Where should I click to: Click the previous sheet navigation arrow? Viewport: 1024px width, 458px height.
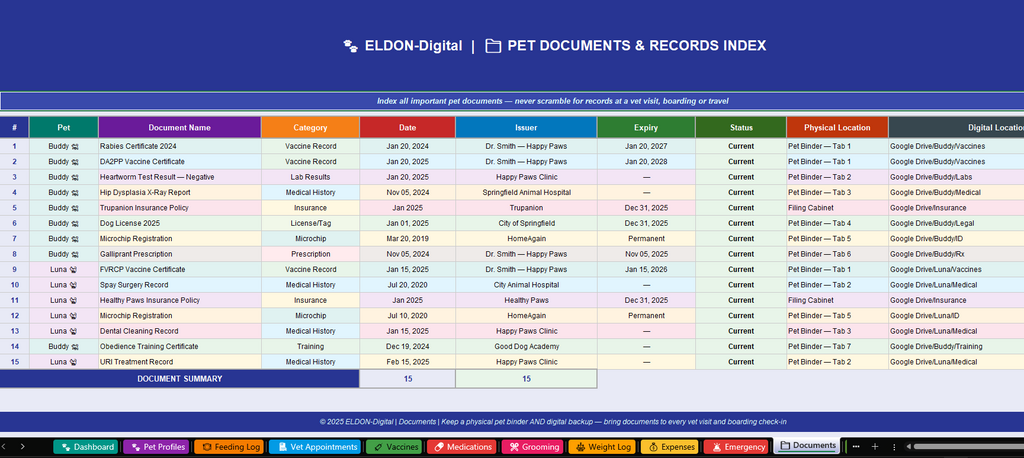(x=3, y=447)
